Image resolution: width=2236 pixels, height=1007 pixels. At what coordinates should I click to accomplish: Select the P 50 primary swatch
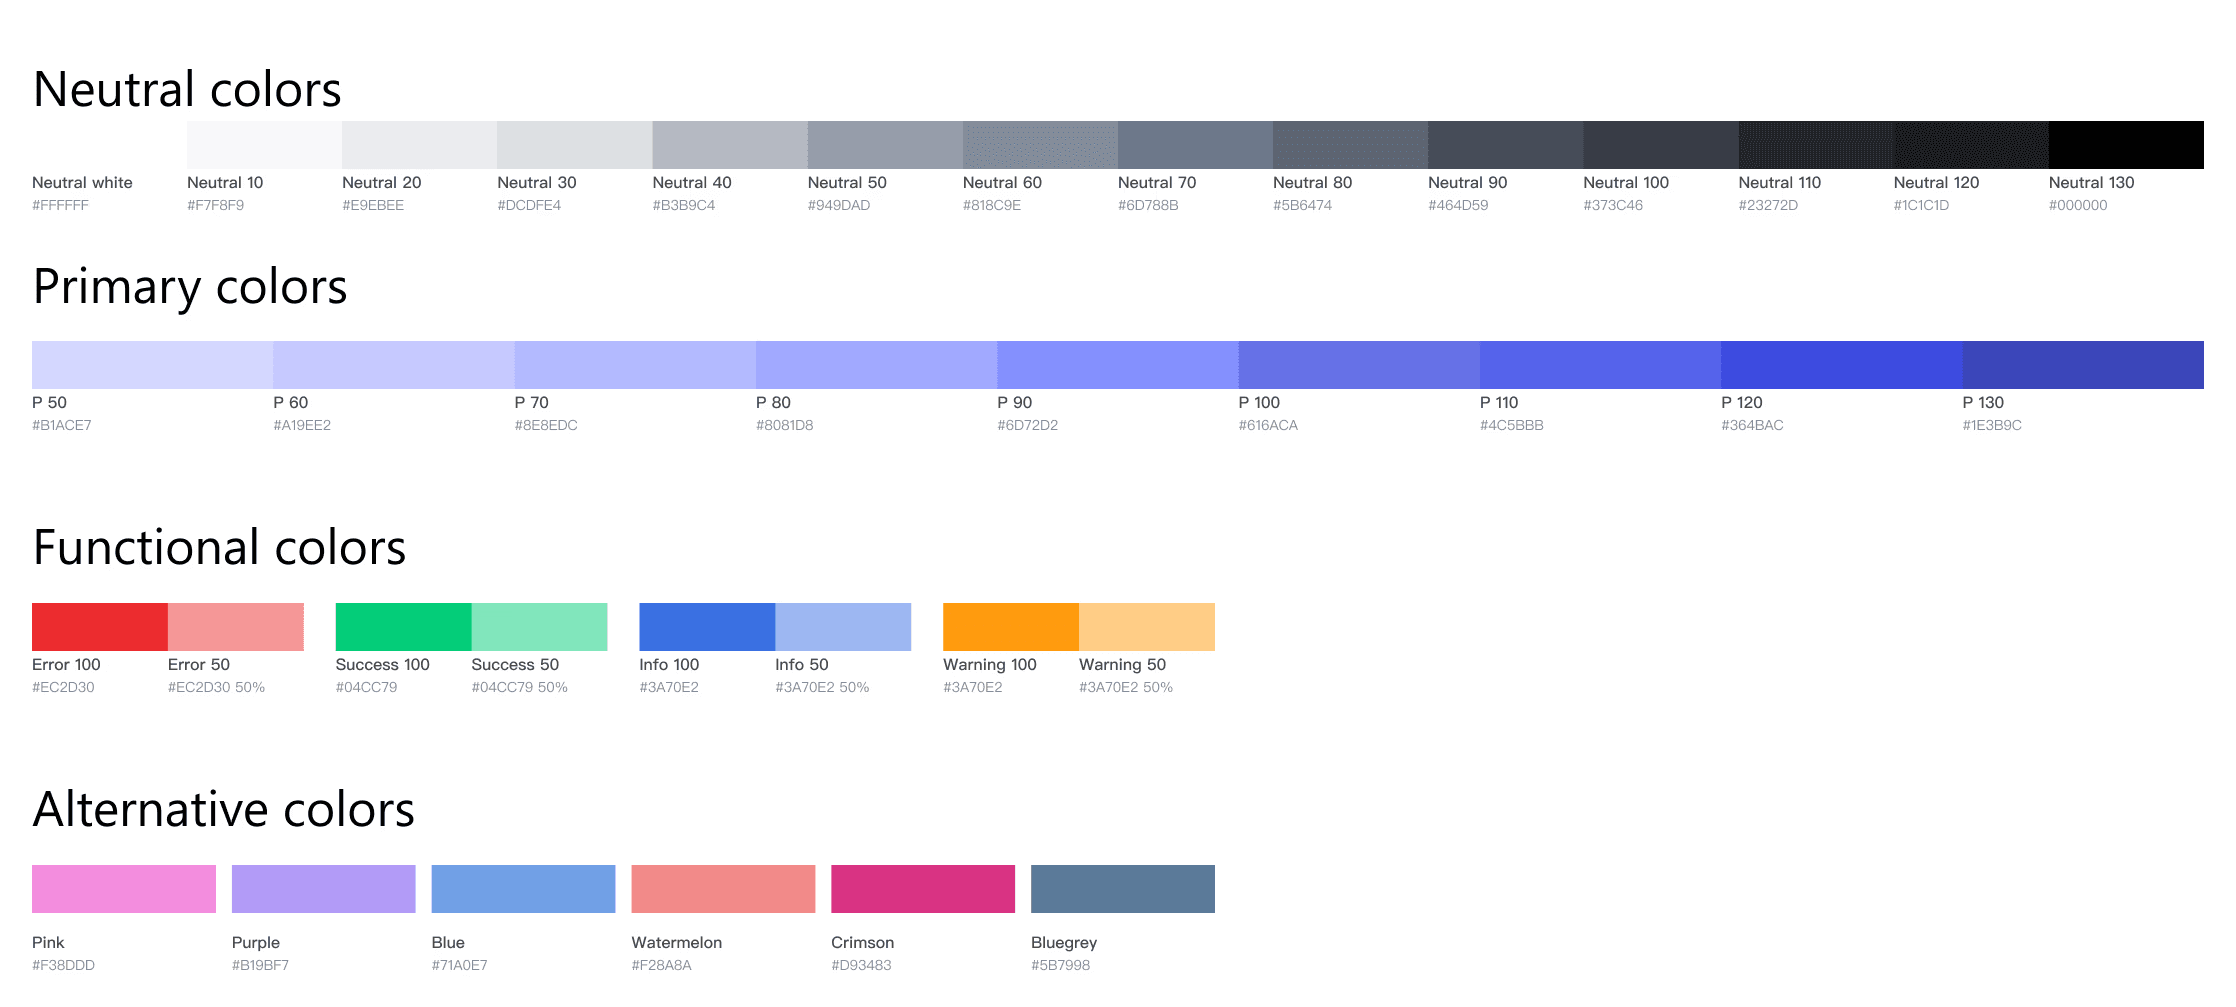(152, 365)
